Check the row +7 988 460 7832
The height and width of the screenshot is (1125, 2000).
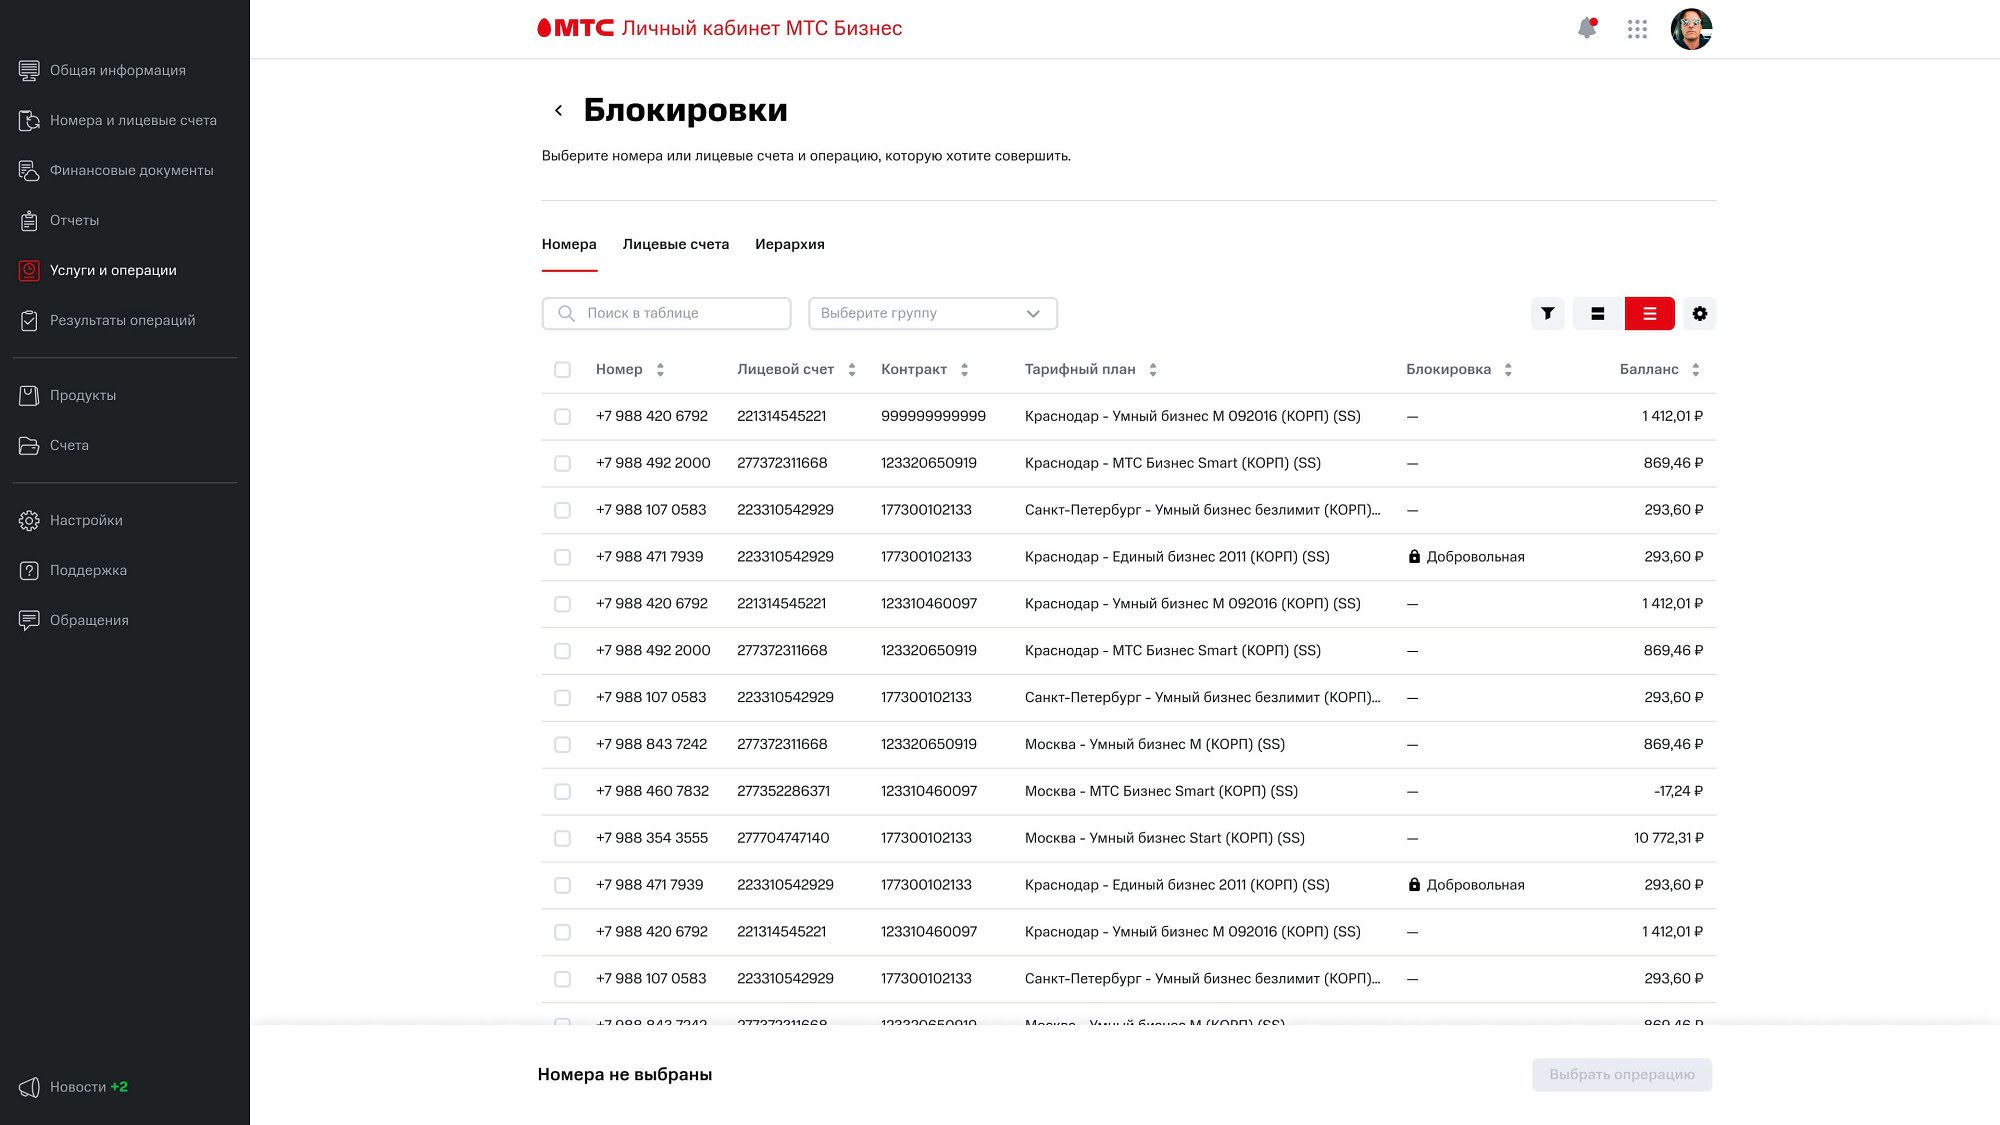[x=562, y=792]
